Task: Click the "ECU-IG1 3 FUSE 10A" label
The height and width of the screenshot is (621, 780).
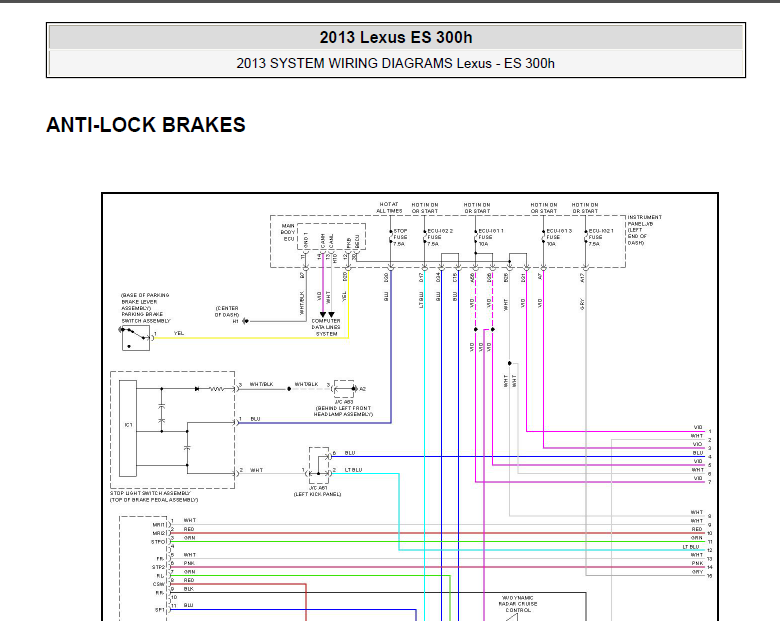Action: [x=559, y=238]
